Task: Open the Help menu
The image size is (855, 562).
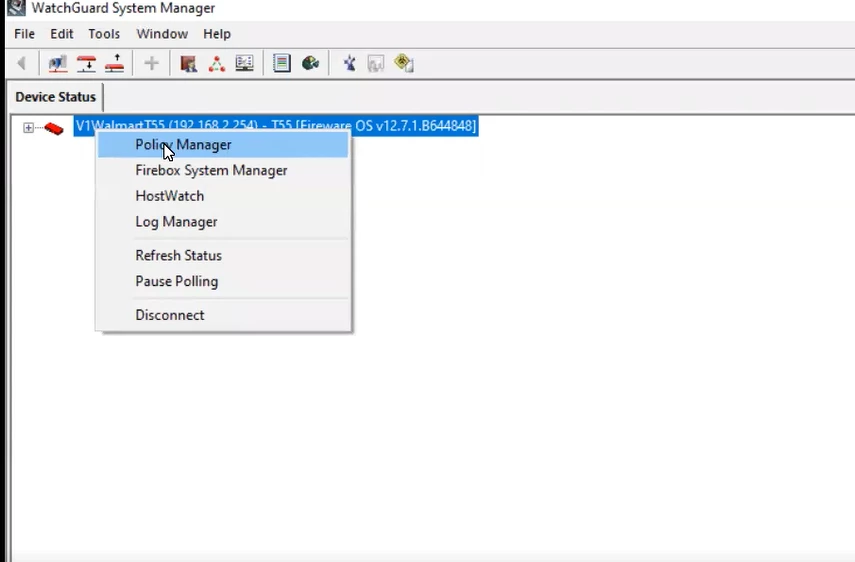Action: point(217,34)
